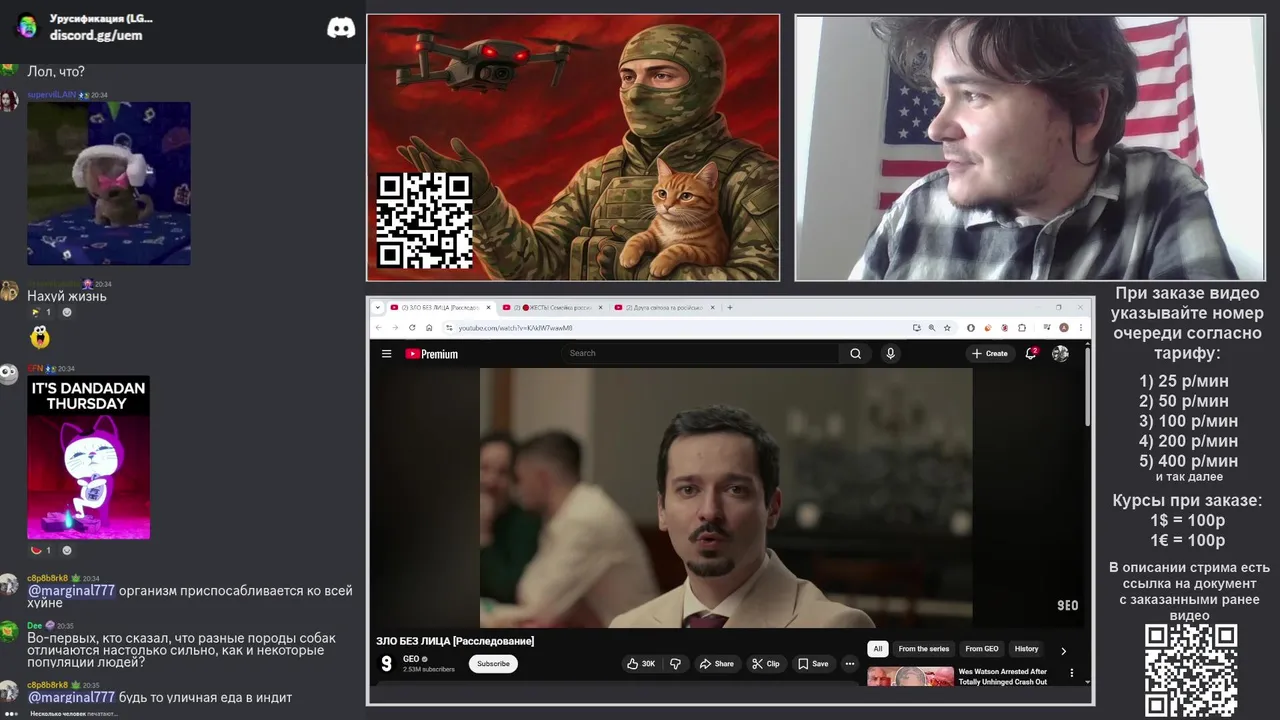Dislike the video with thumbs down

pyautogui.click(x=675, y=663)
